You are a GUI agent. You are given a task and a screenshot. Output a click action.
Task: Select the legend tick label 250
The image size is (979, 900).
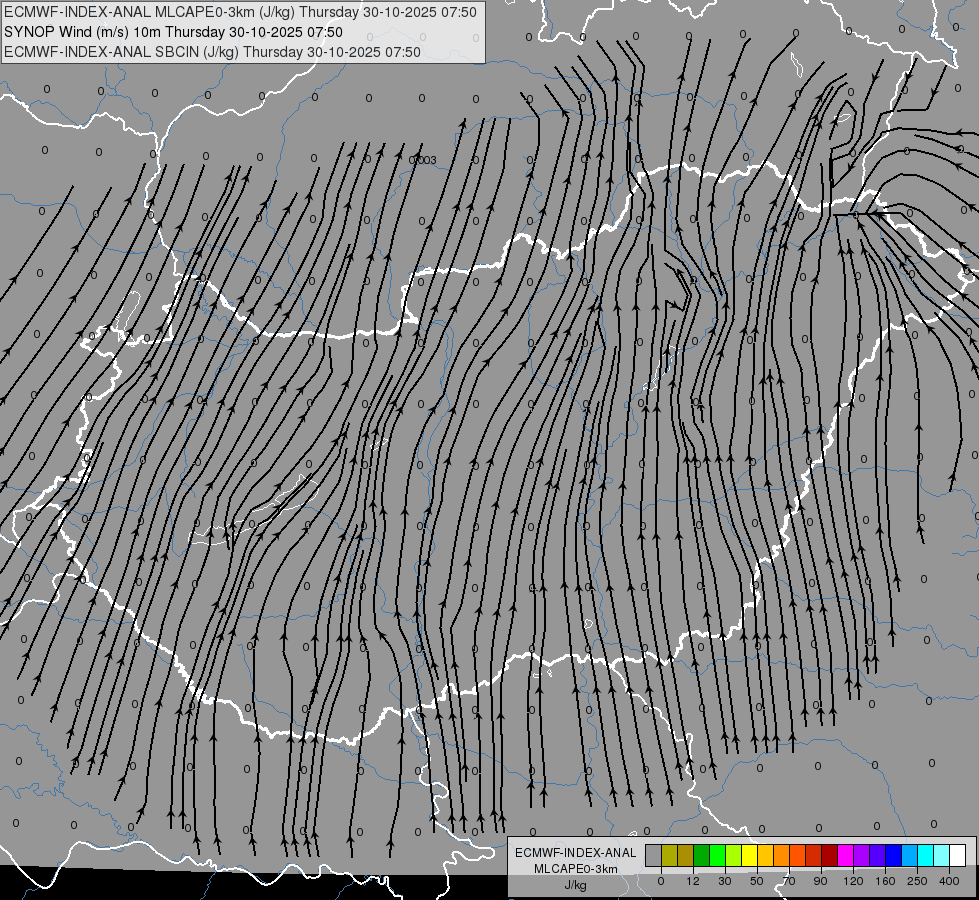(917, 881)
